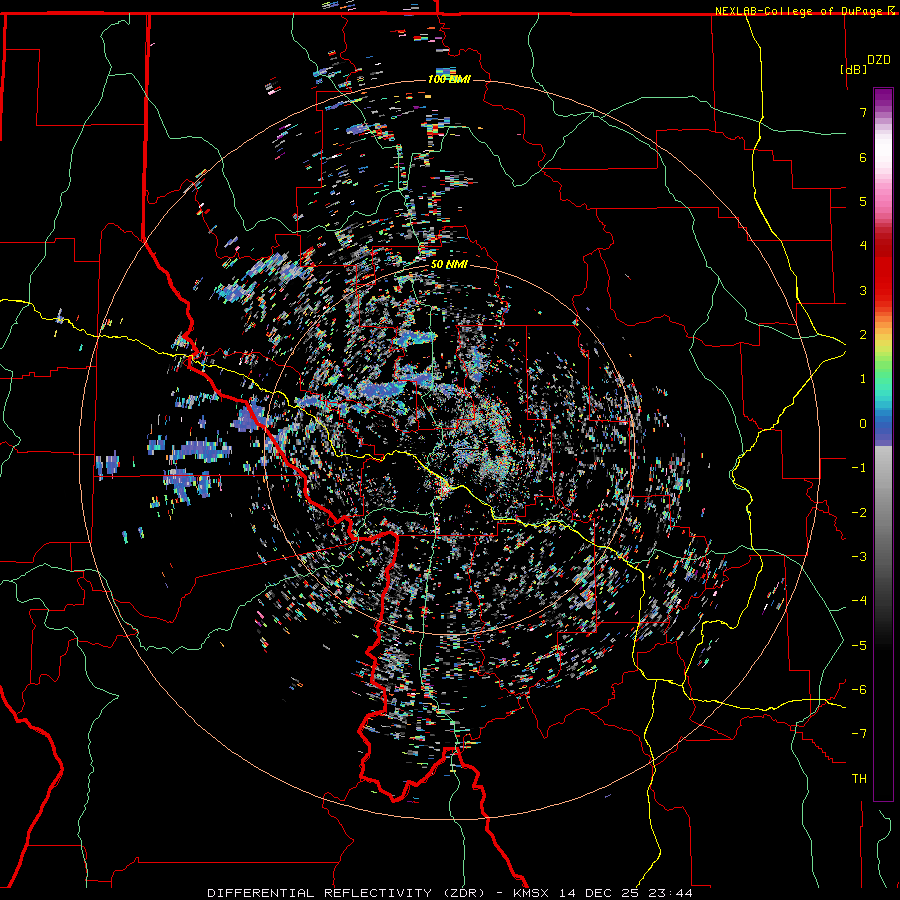The image size is (900, 900).
Task: Click the 4 tick label on color scale
Action: pos(863,245)
